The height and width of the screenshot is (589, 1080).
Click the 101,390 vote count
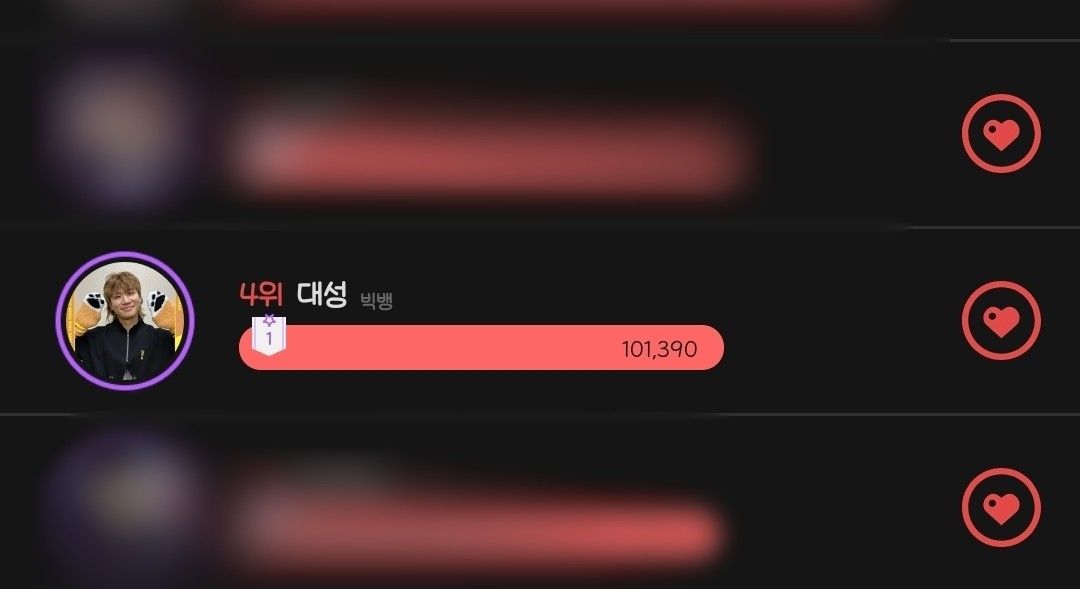tap(659, 349)
